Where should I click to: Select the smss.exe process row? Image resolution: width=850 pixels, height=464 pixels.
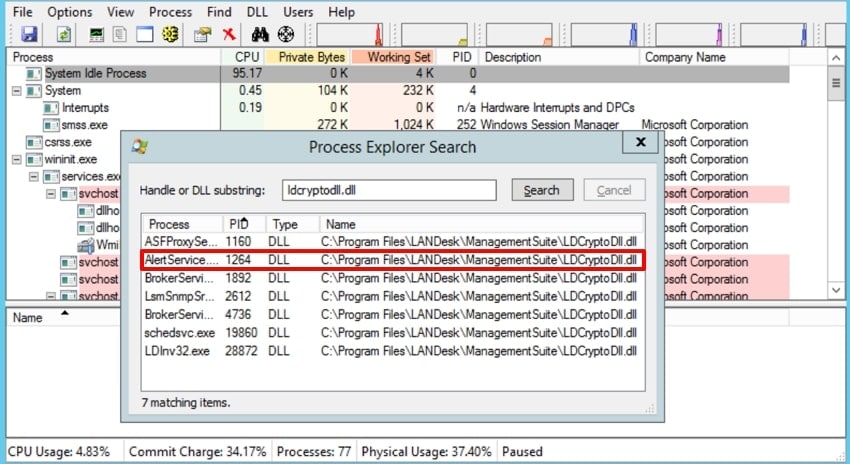click(398, 125)
